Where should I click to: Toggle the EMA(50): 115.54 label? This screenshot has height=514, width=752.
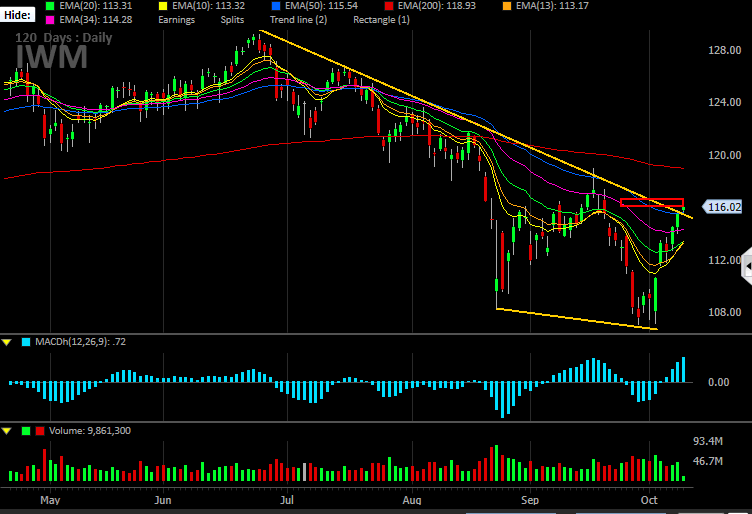pos(321,6)
